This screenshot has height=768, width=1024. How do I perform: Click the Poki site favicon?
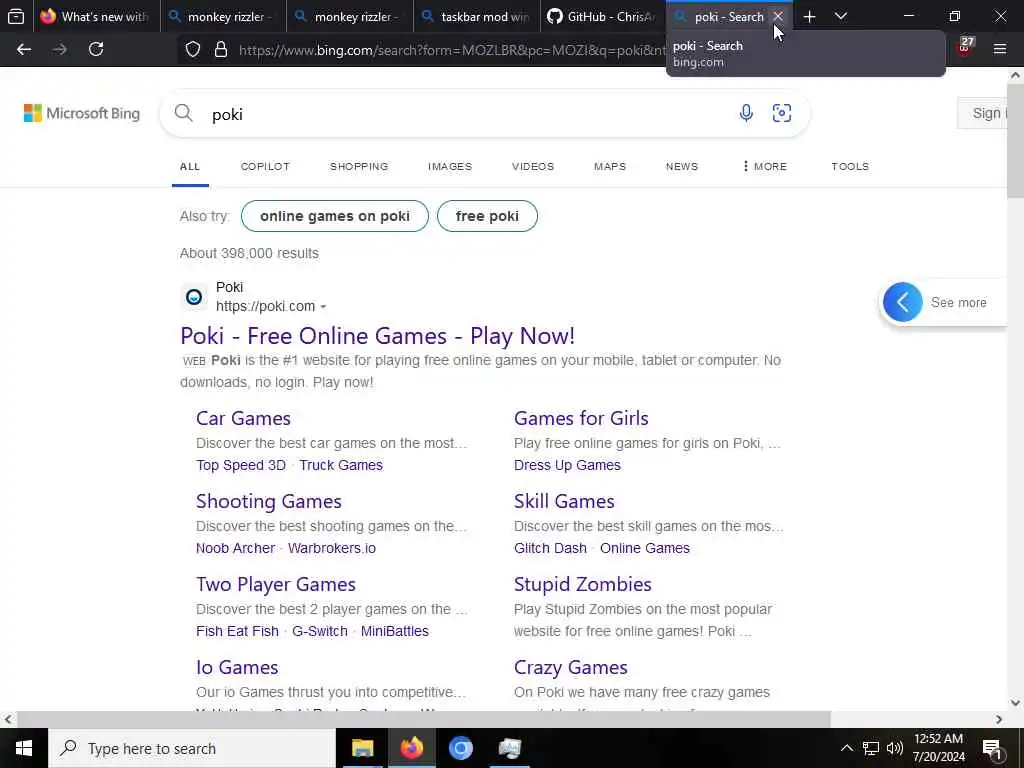(x=194, y=297)
